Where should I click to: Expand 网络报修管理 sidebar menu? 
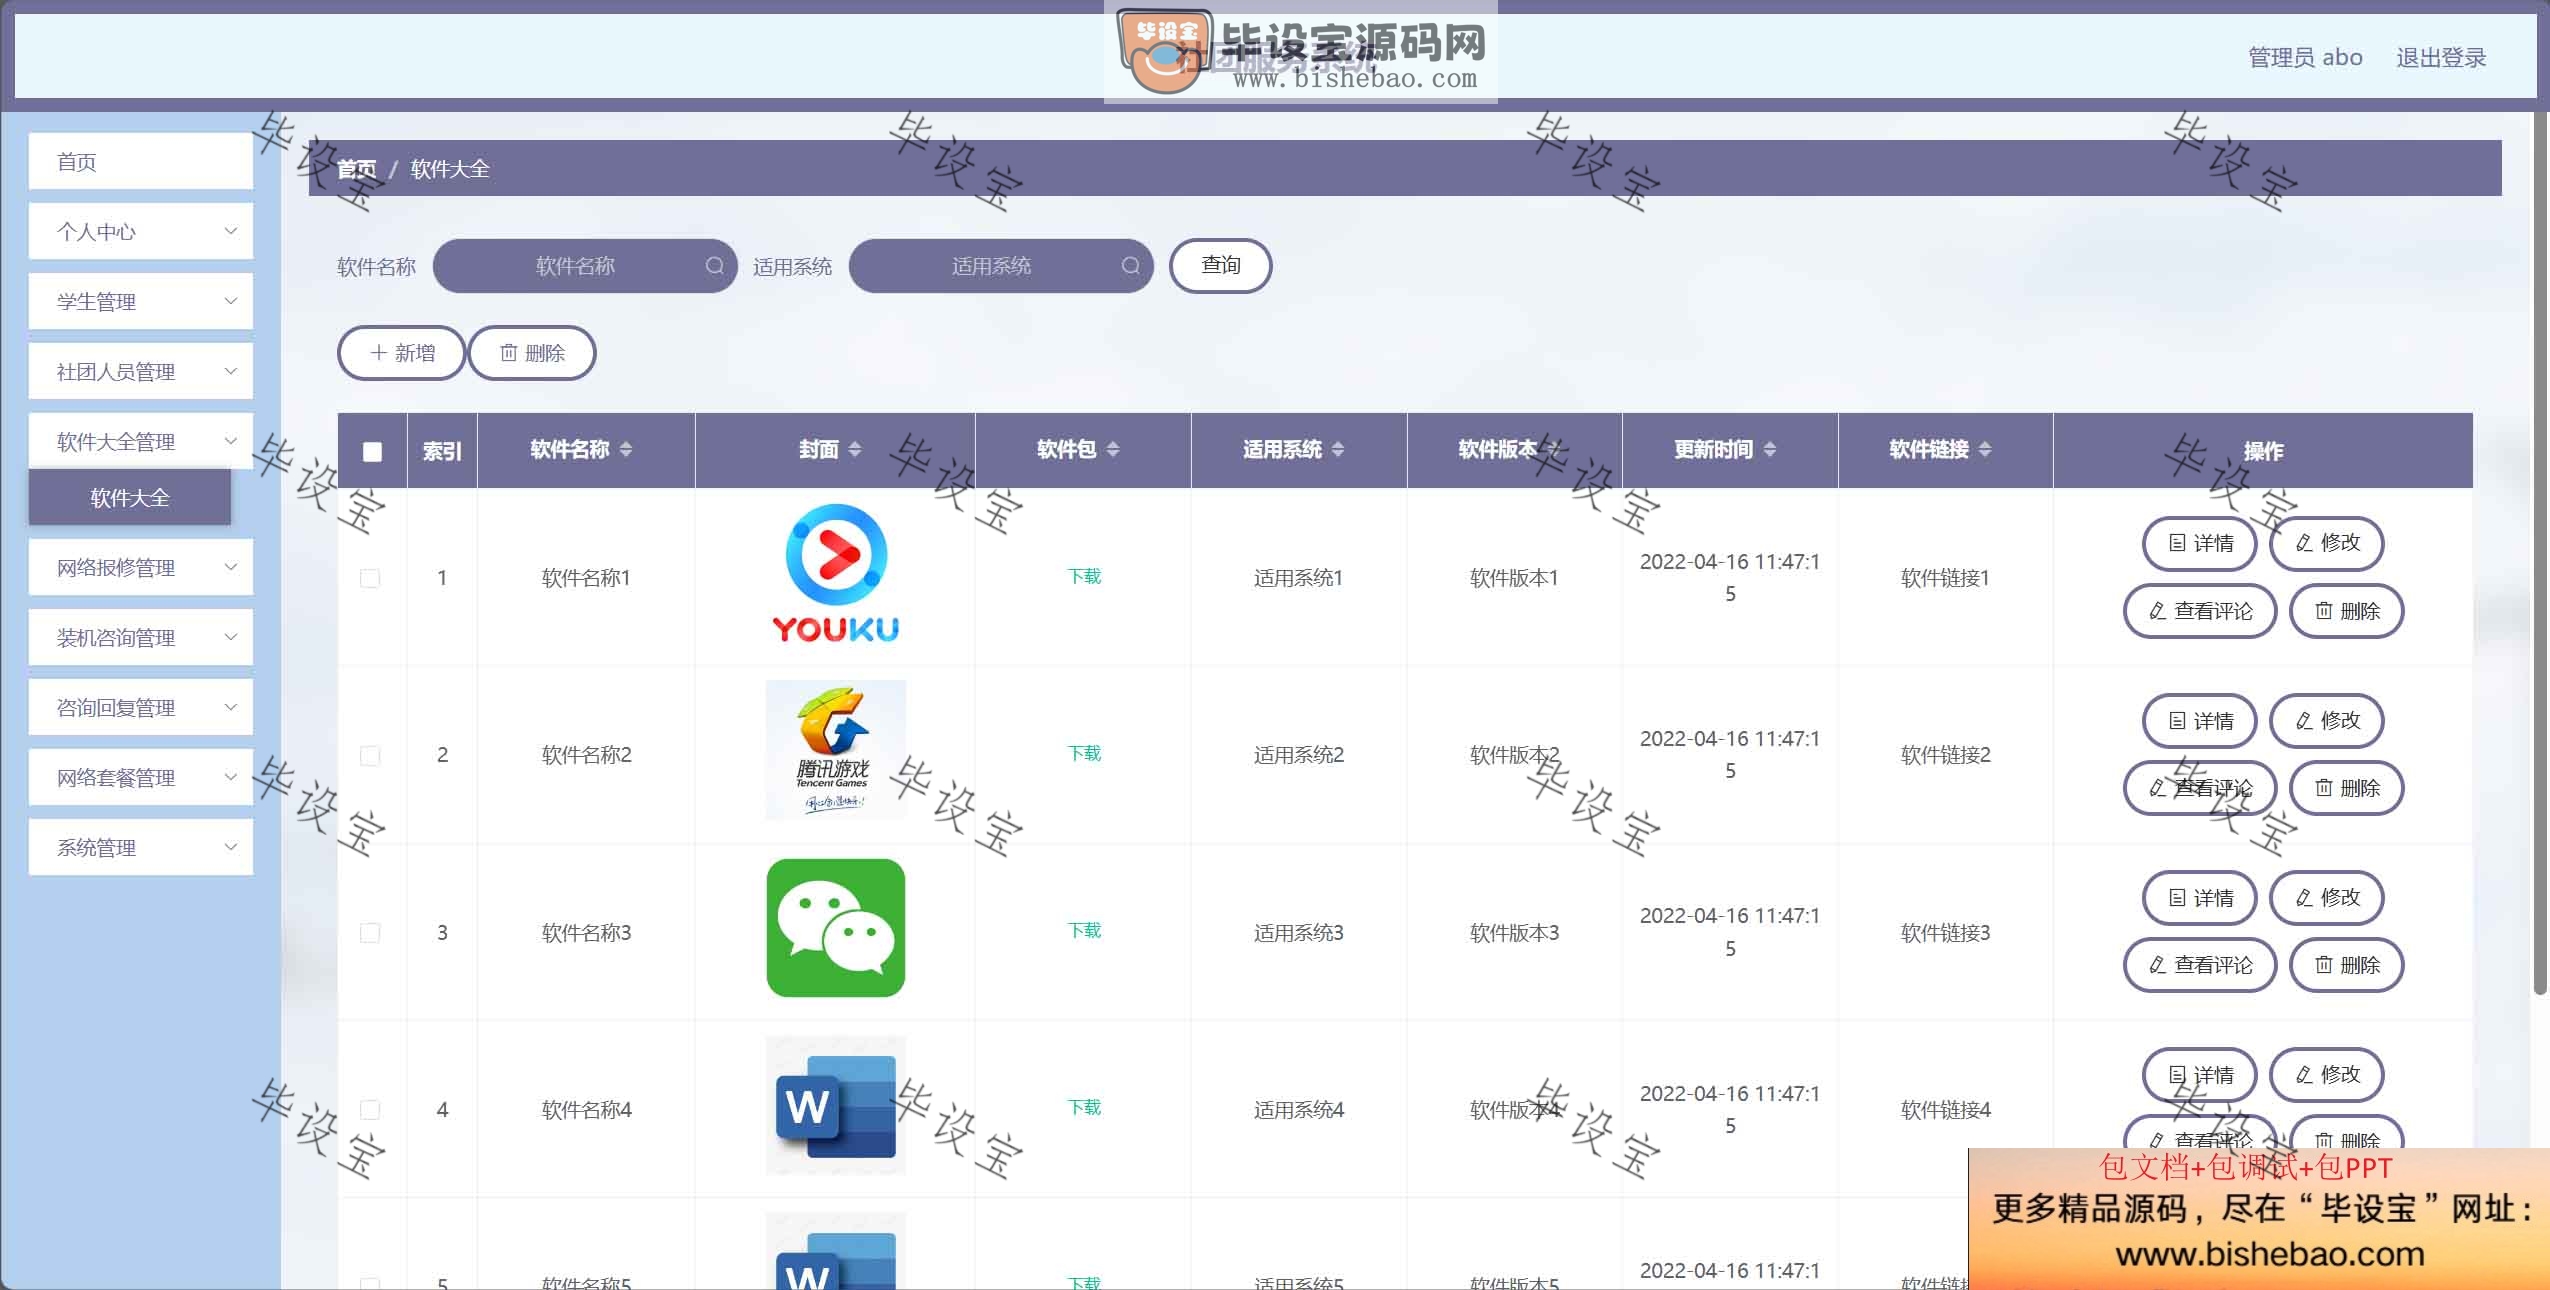tap(141, 568)
